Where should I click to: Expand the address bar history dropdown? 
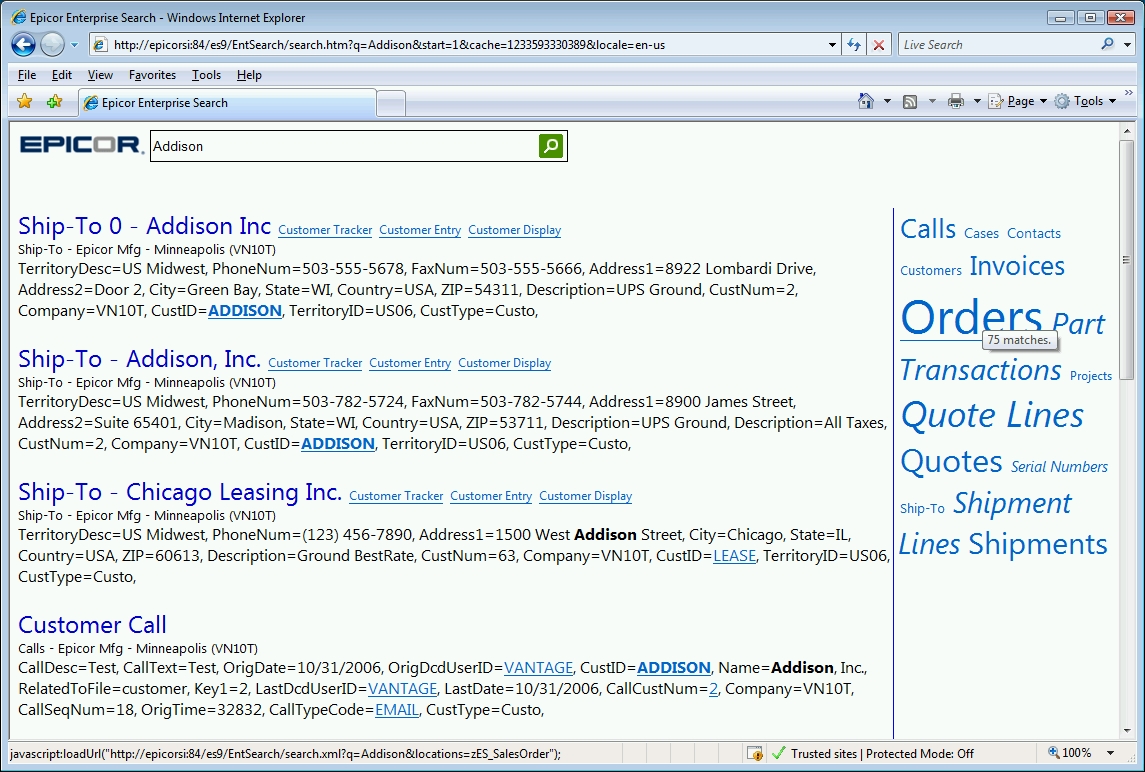pos(832,45)
